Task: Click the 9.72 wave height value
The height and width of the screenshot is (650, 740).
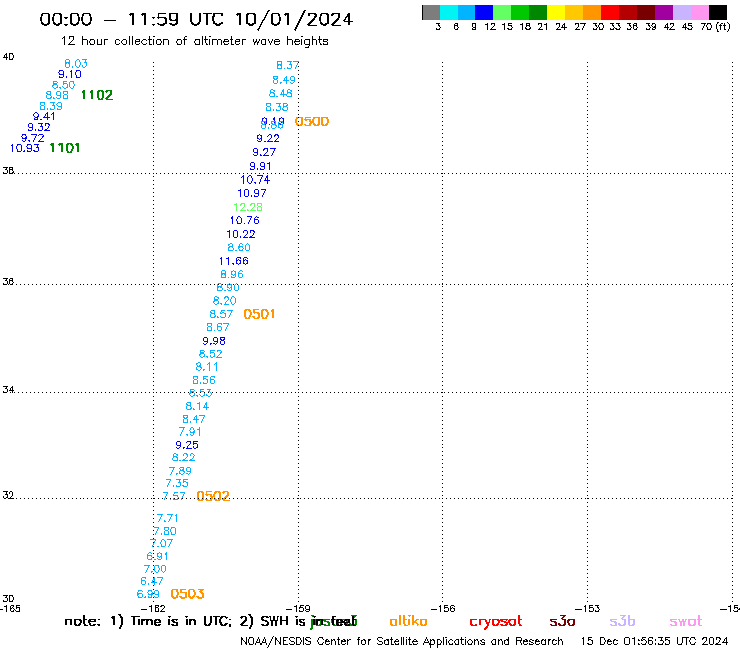Action: click(33, 138)
